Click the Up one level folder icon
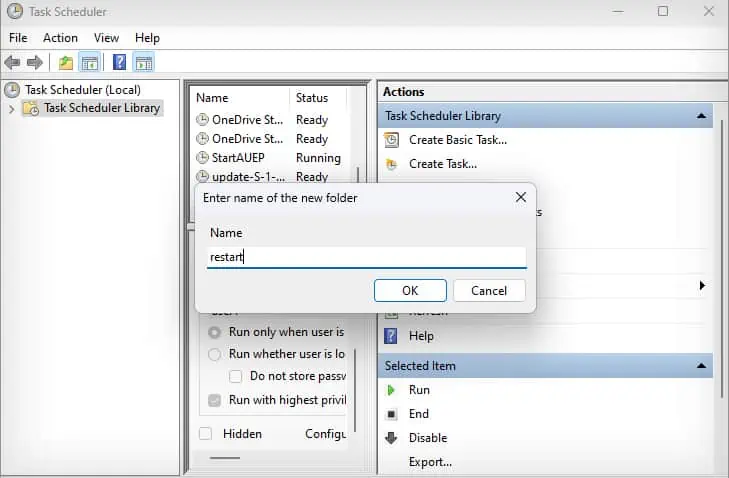Viewport: 729px width, 478px height. [66, 62]
